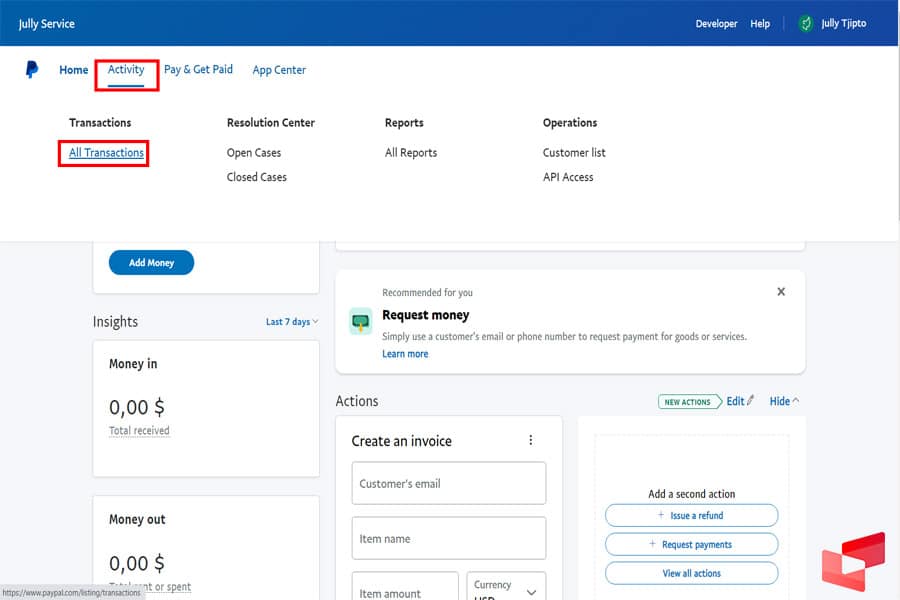Click the Add Money button

click(151, 263)
